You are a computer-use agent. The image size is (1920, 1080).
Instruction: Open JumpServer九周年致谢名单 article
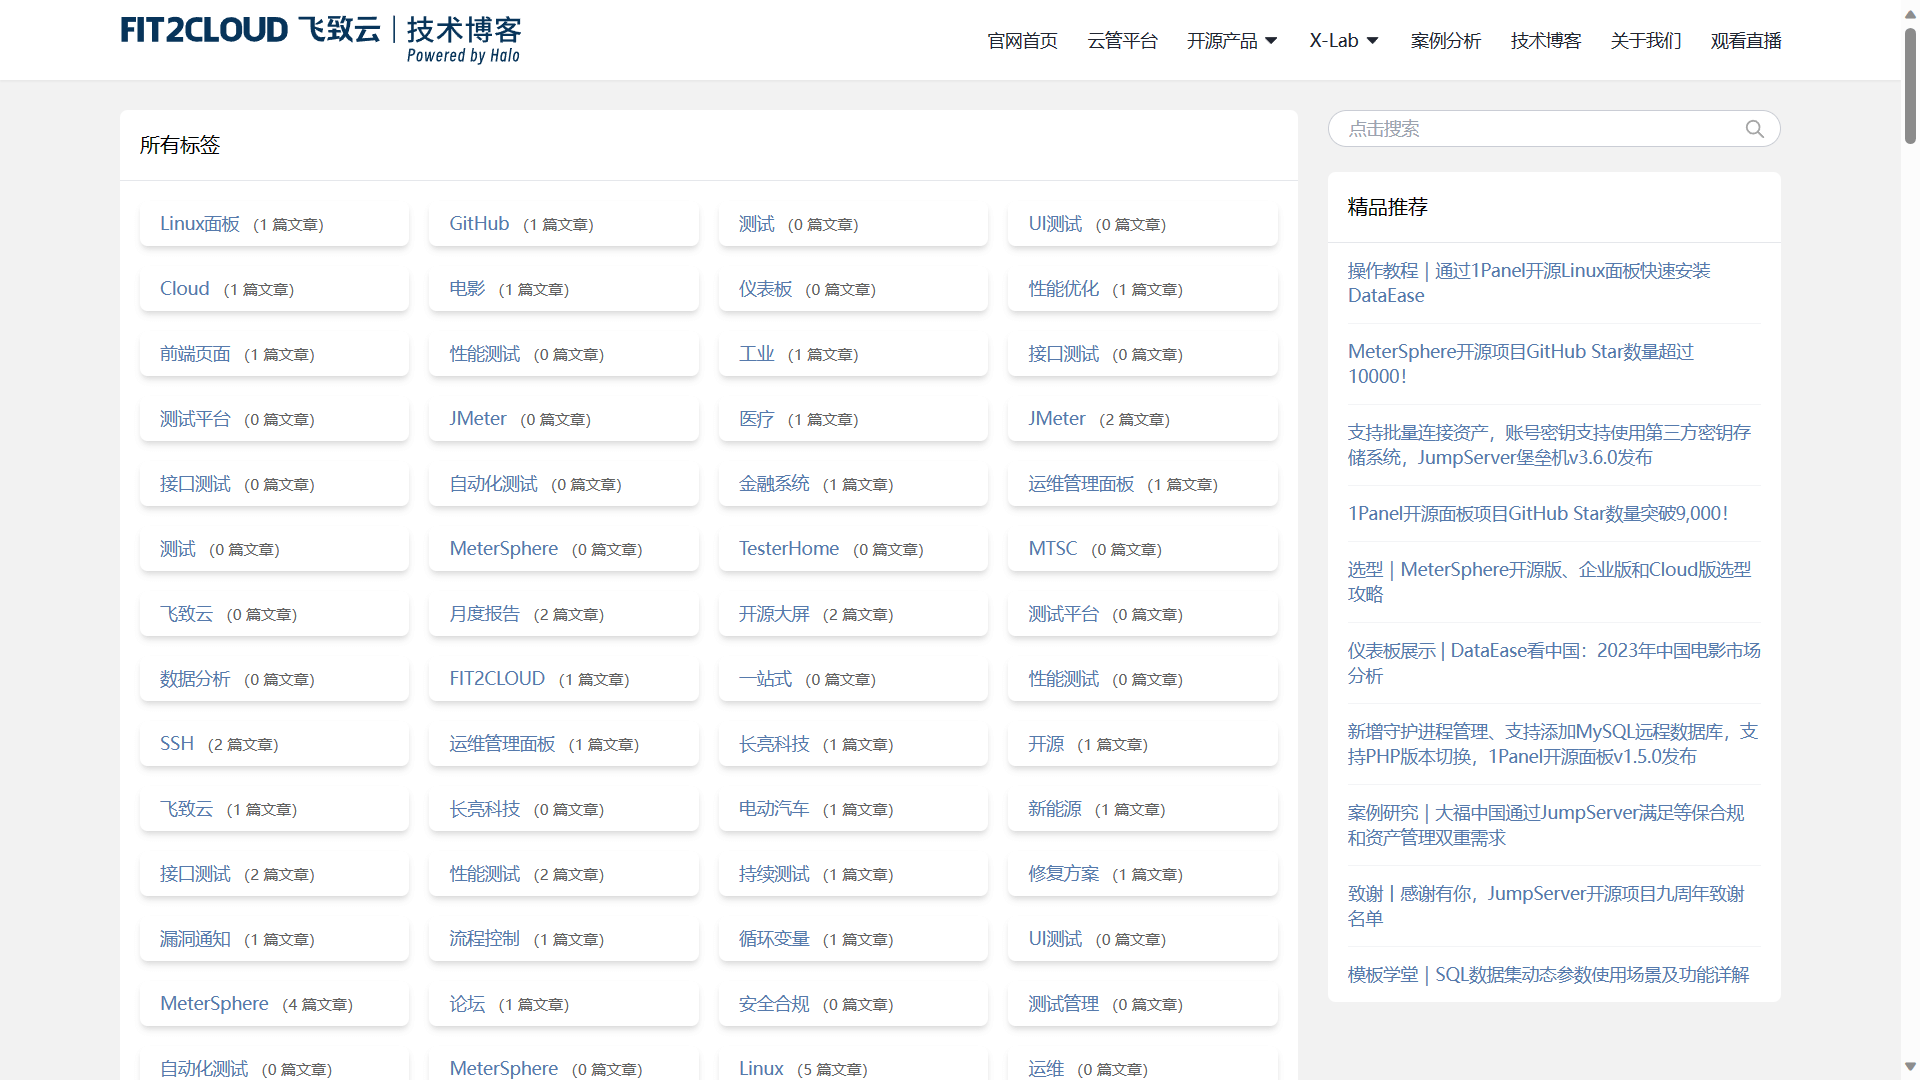click(x=1546, y=906)
